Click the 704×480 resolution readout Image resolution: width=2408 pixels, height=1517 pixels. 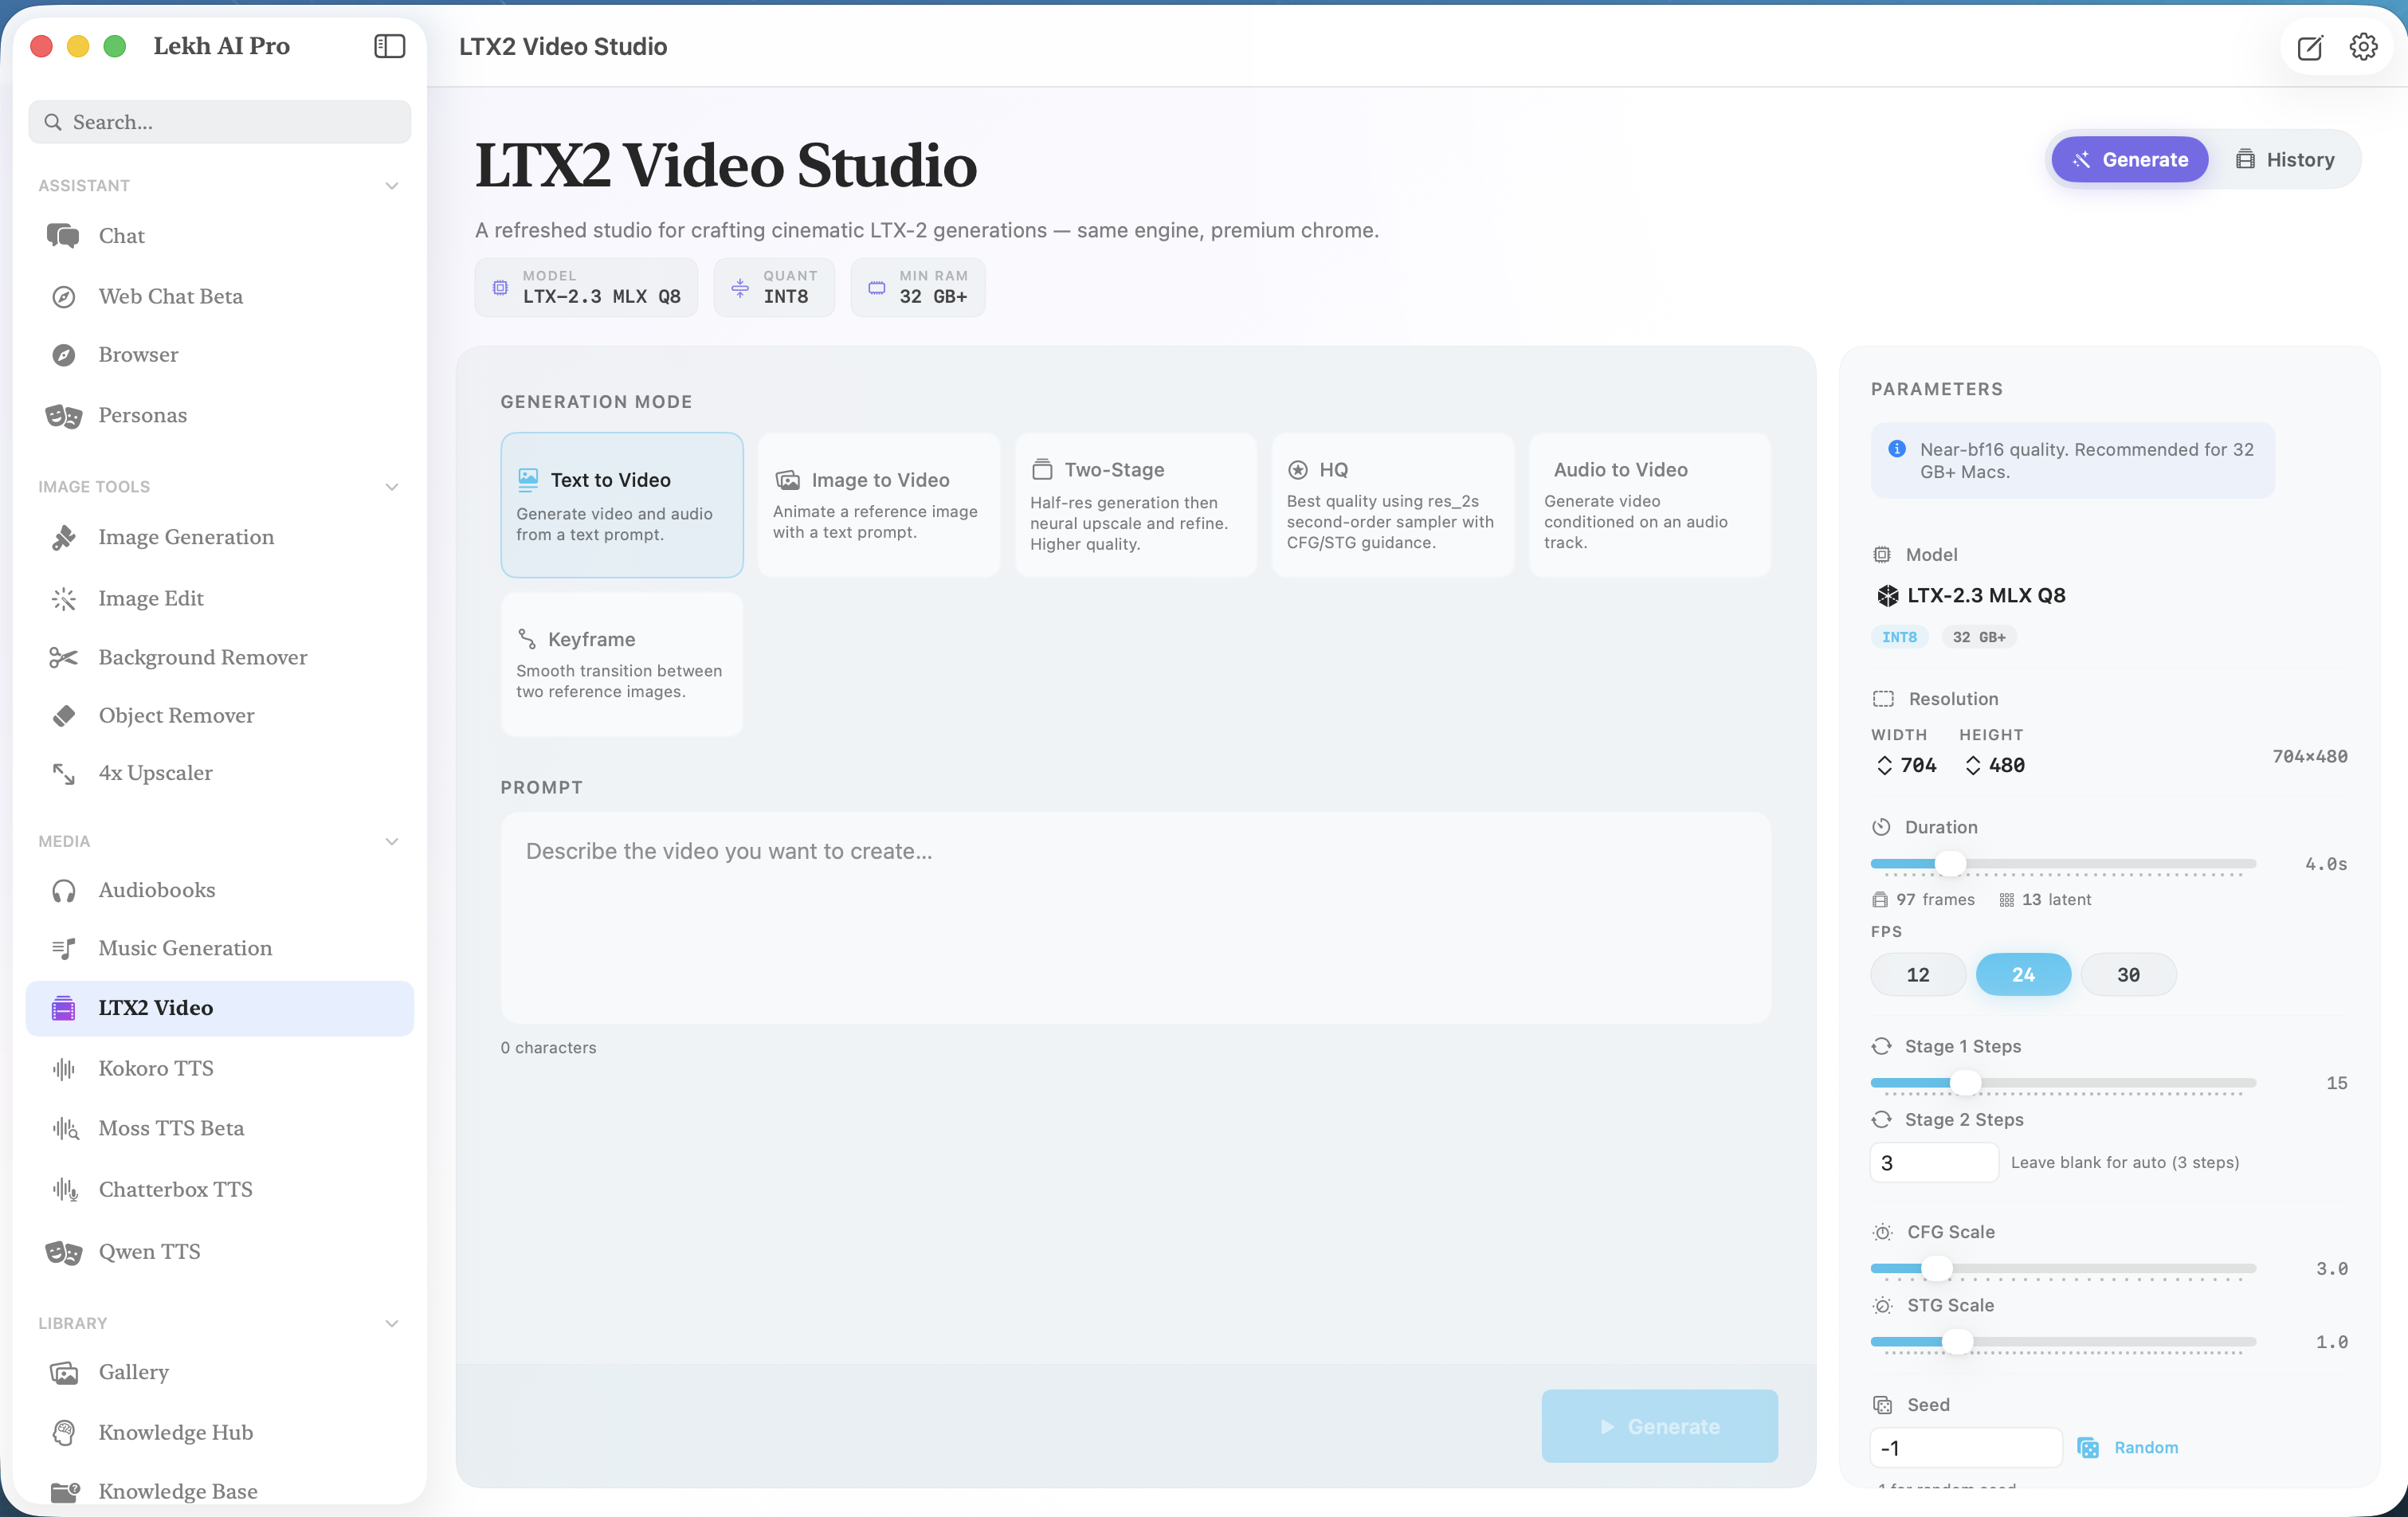coord(2309,757)
